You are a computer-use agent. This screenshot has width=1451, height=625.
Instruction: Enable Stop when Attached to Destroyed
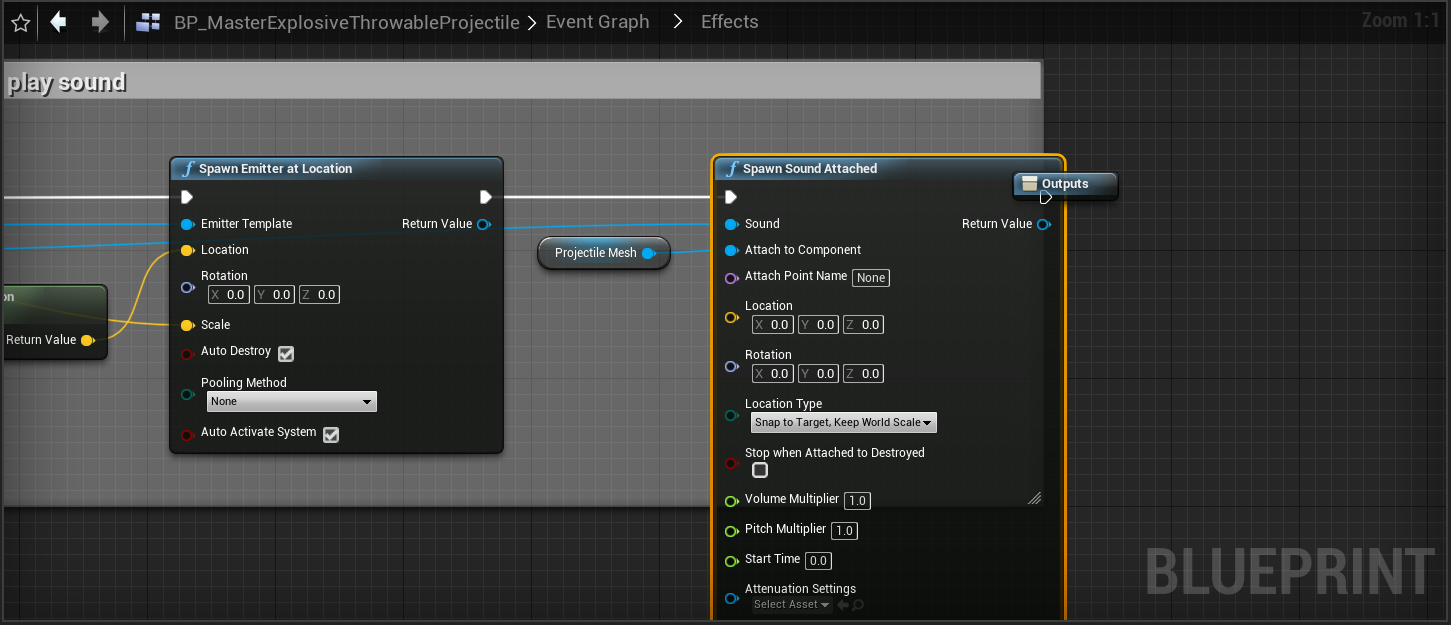click(x=760, y=470)
